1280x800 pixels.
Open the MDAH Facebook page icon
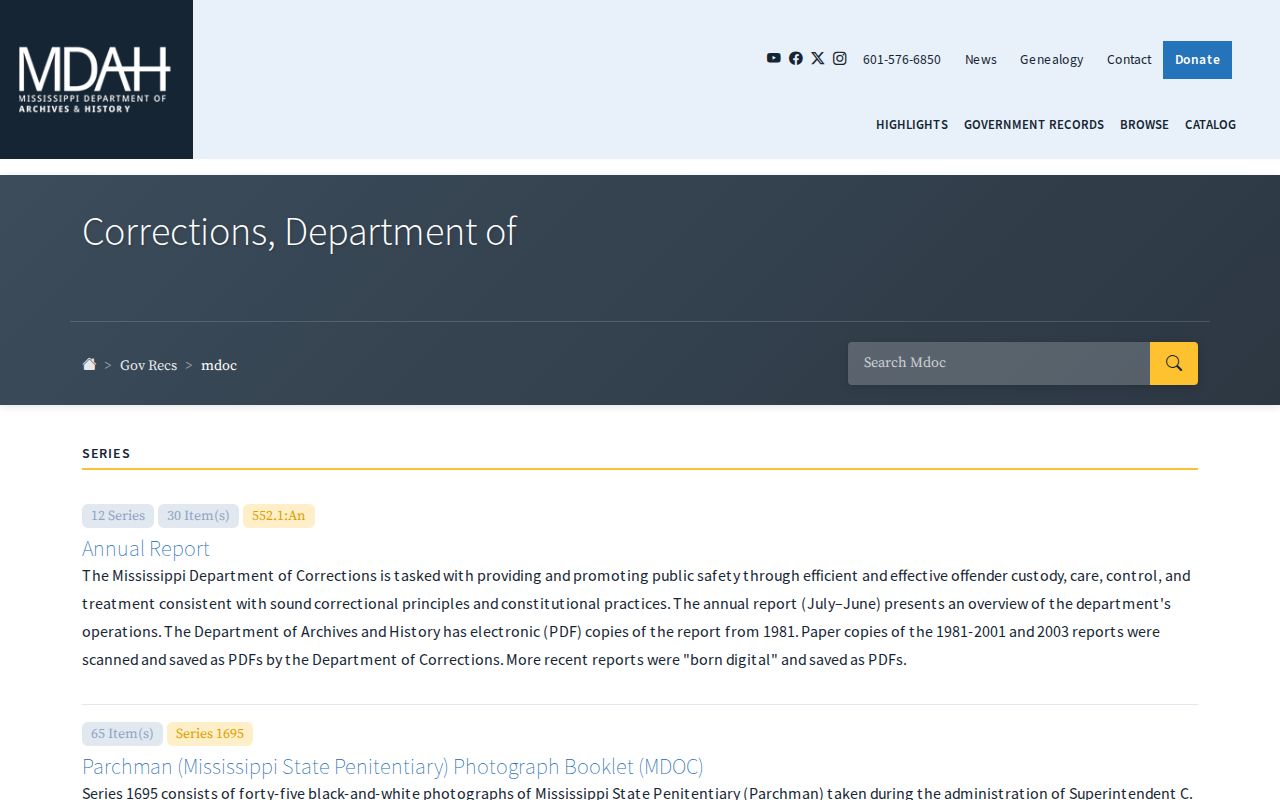coord(796,58)
